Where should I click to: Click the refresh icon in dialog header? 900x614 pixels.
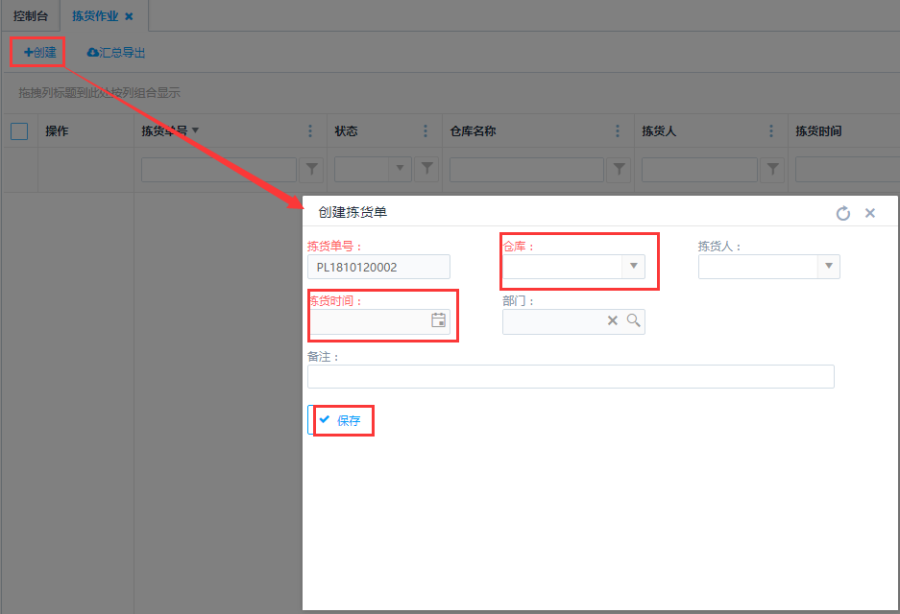[843, 213]
